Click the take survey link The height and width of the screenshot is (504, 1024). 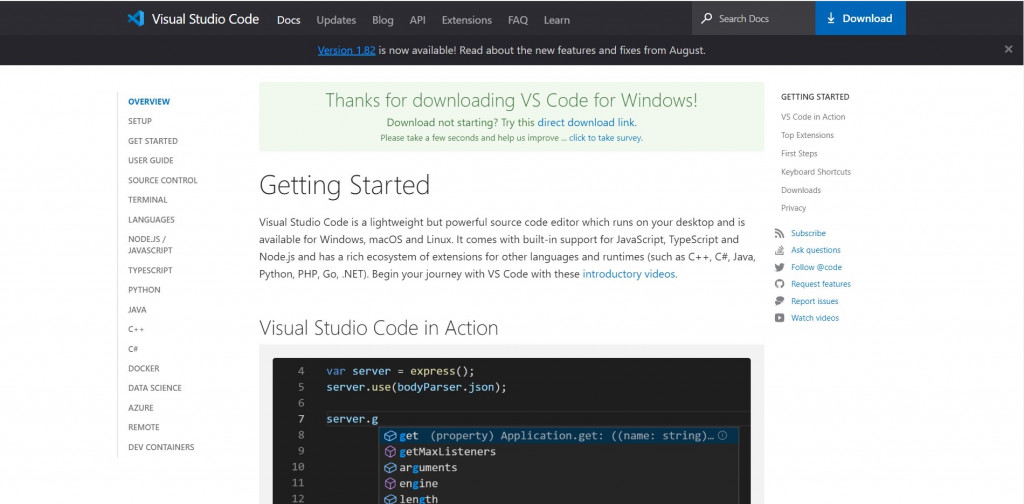(x=605, y=138)
